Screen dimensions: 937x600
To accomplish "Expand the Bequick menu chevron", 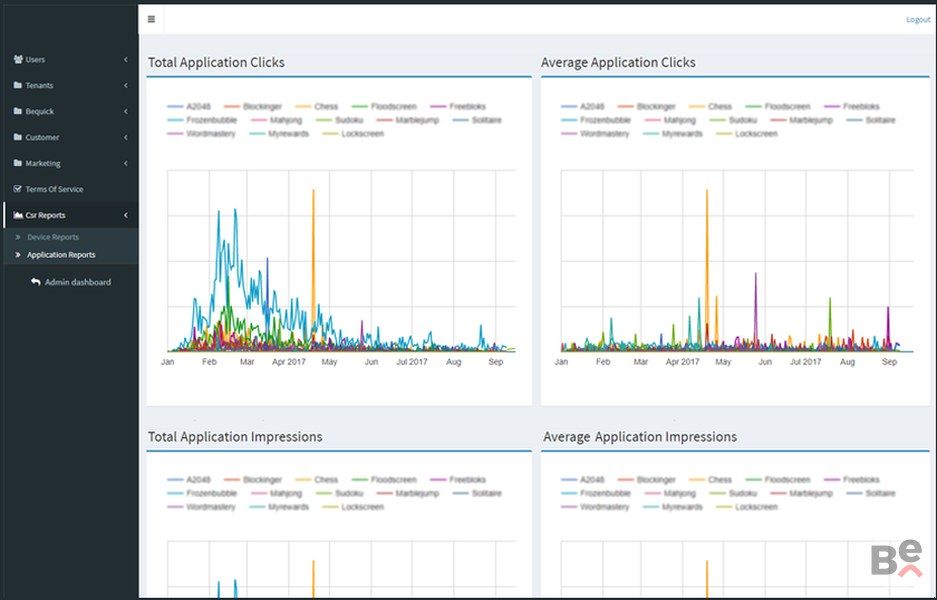I will 125,111.
